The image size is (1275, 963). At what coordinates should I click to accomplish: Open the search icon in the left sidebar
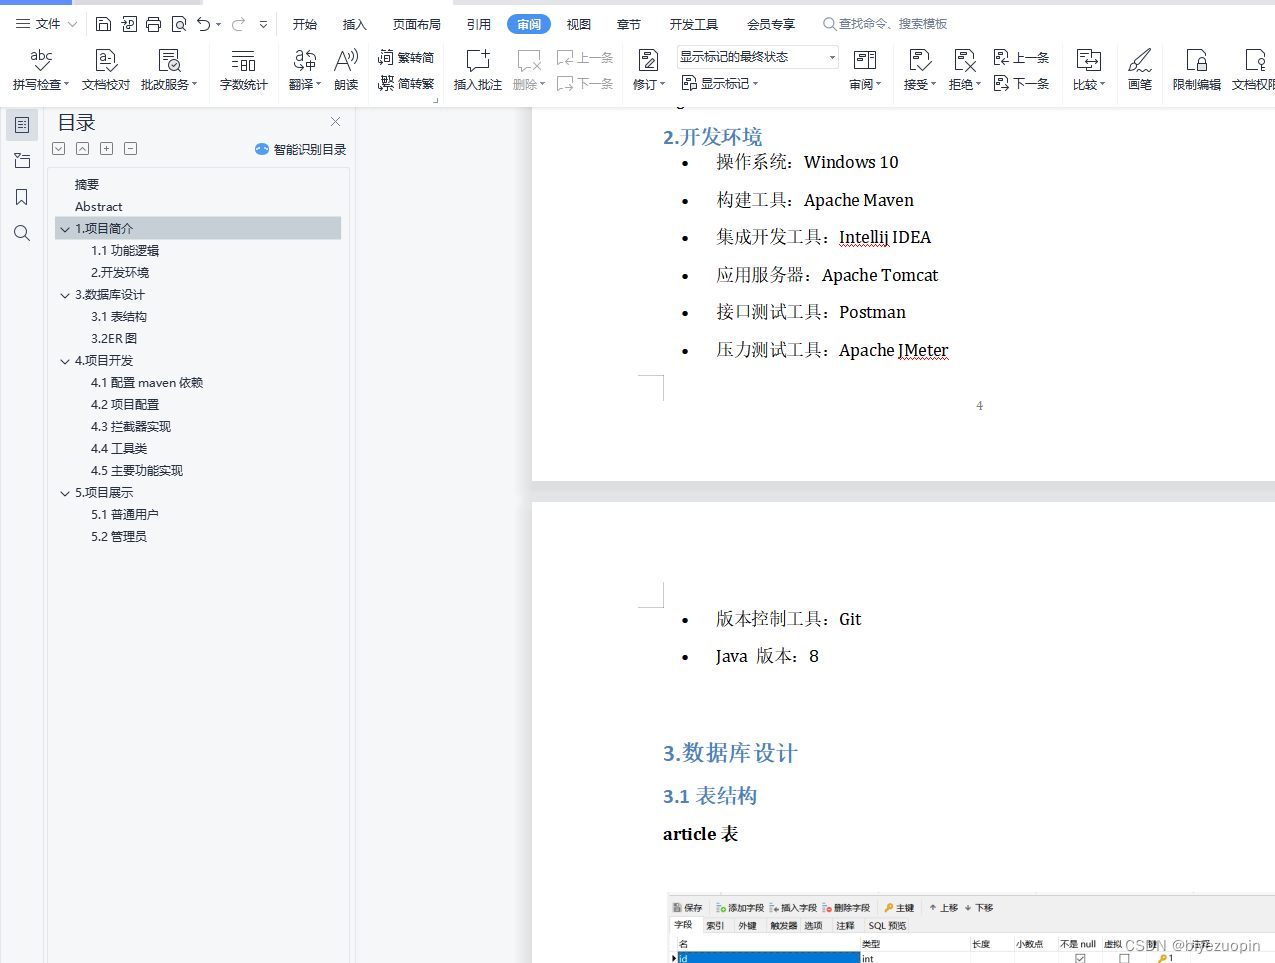(21, 233)
